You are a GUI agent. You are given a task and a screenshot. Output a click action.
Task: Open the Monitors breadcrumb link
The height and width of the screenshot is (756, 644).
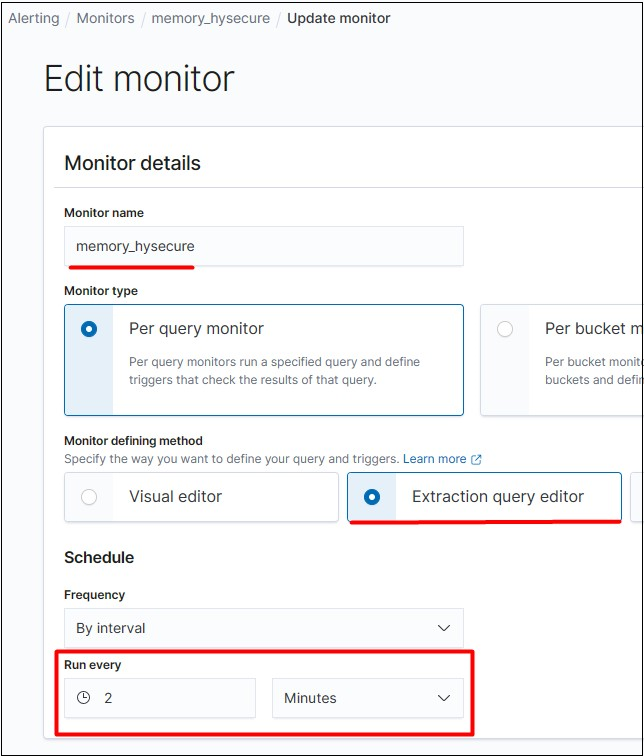pos(105,18)
